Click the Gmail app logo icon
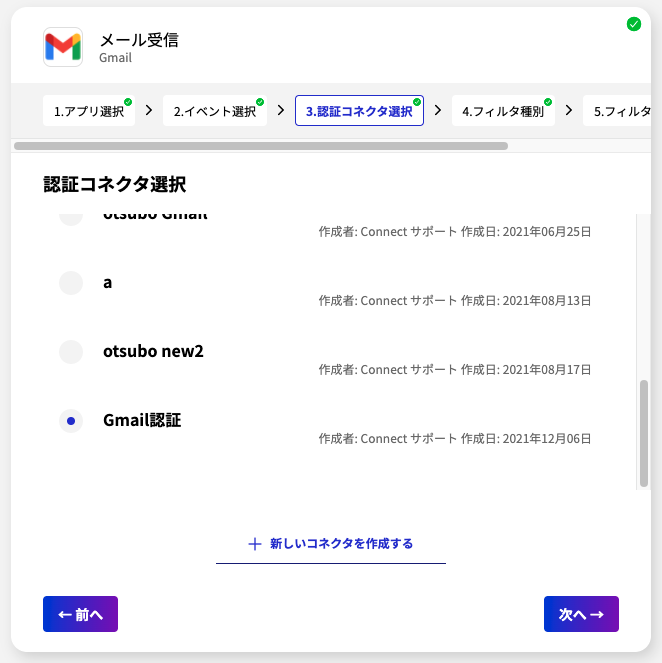Image resolution: width=662 pixels, height=663 pixels. click(63, 47)
